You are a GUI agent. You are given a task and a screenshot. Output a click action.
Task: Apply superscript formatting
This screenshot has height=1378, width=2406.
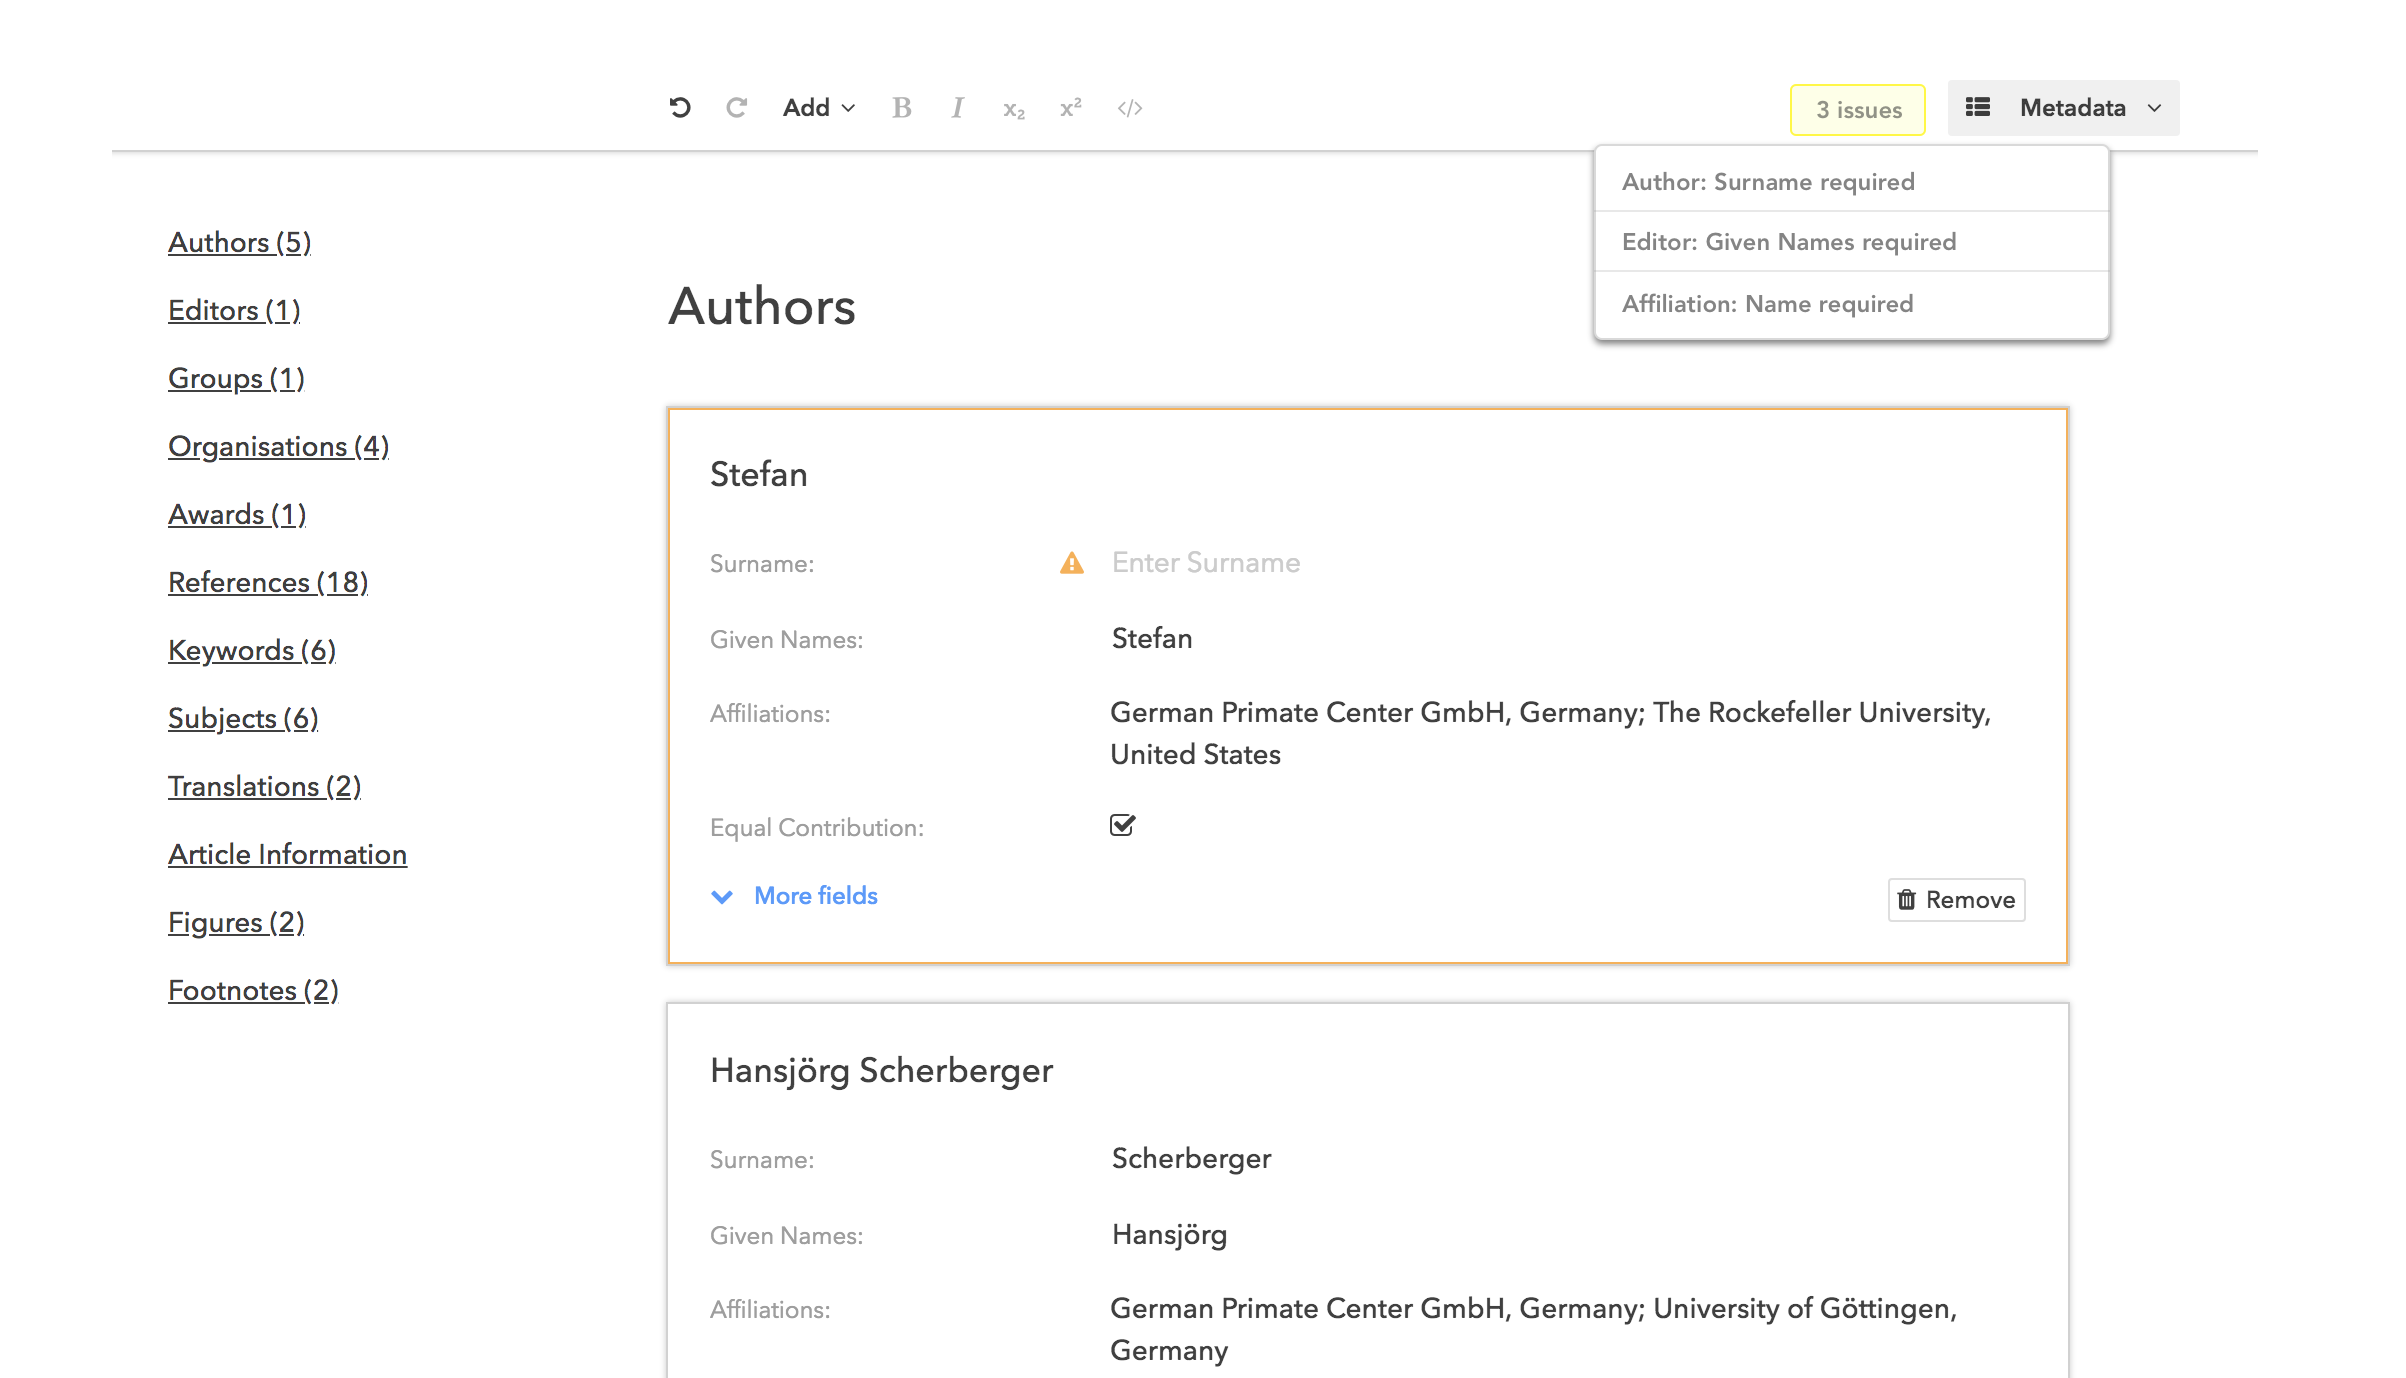click(1071, 107)
